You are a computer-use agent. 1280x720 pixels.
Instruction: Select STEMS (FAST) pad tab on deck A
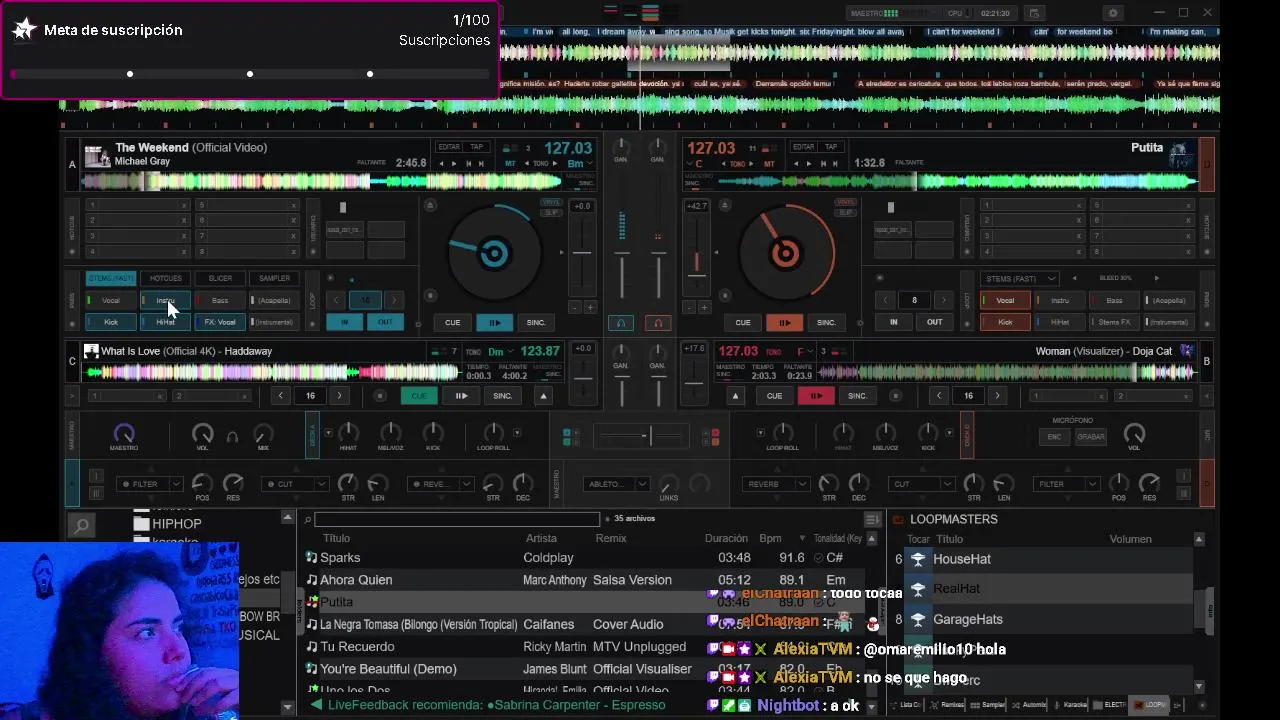point(110,278)
